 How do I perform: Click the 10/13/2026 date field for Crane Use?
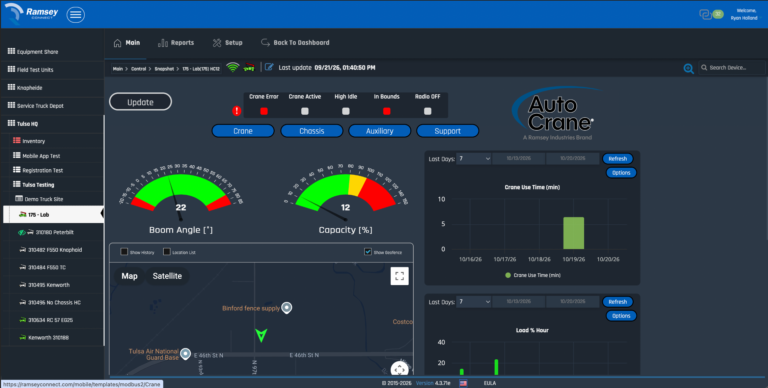[x=519, y=159]
